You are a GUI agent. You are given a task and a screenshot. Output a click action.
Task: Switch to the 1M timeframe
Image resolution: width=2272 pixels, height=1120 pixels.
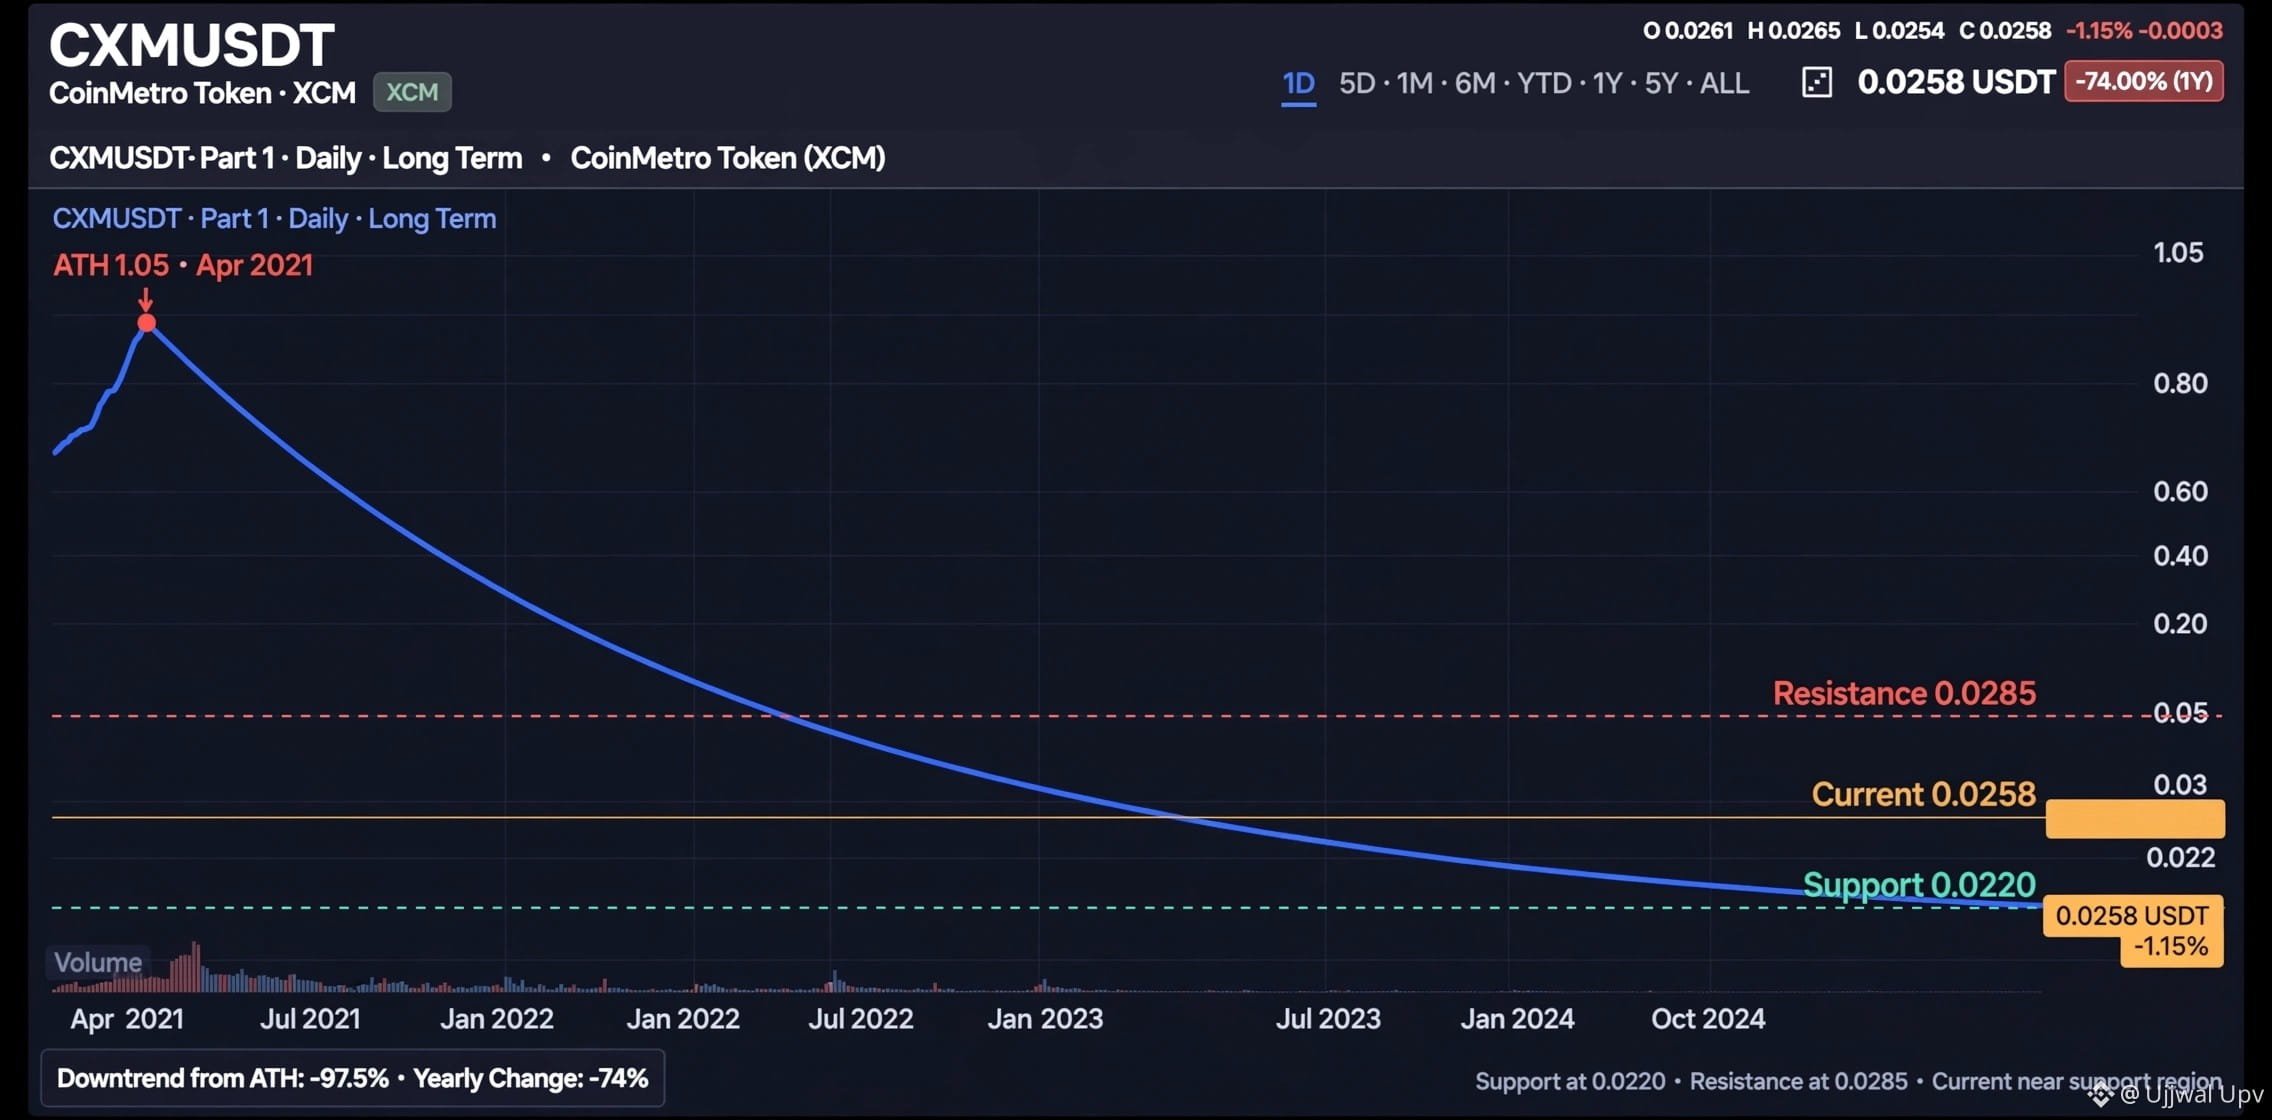coord(1415,83)
